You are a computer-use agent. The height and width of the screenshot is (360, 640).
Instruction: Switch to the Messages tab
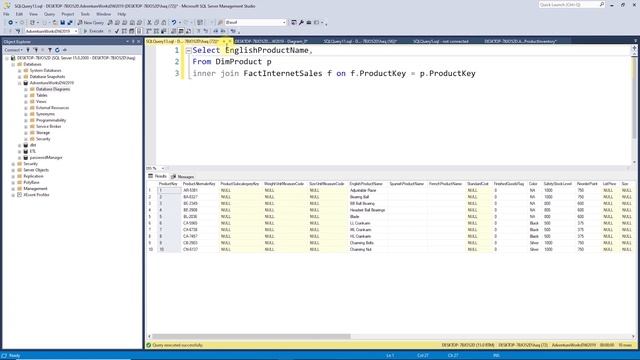tap(182, 177)
